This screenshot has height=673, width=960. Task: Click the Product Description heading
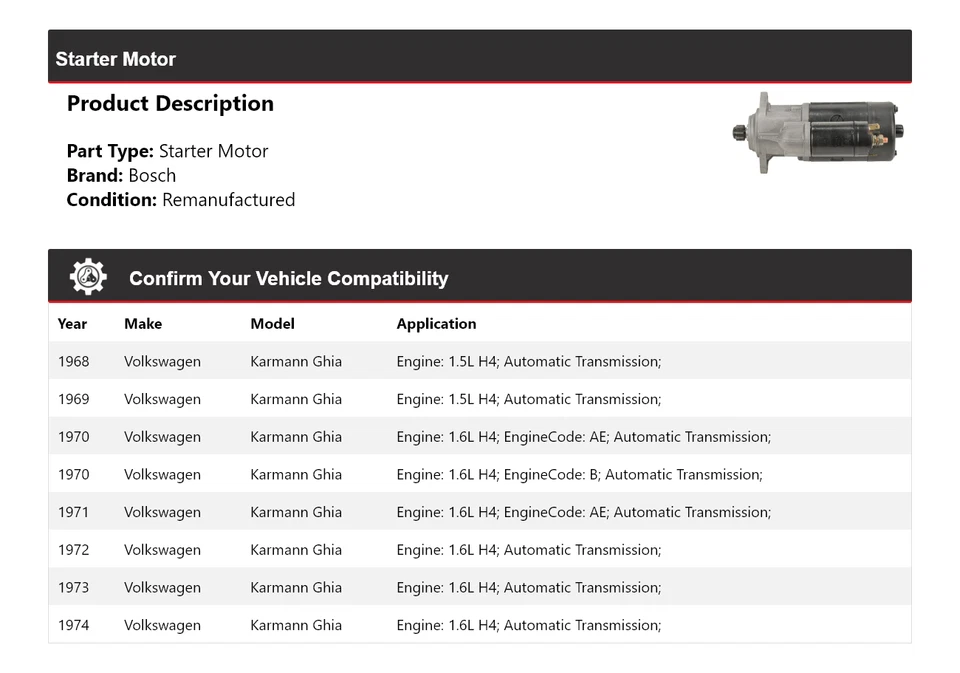(170, 104)
